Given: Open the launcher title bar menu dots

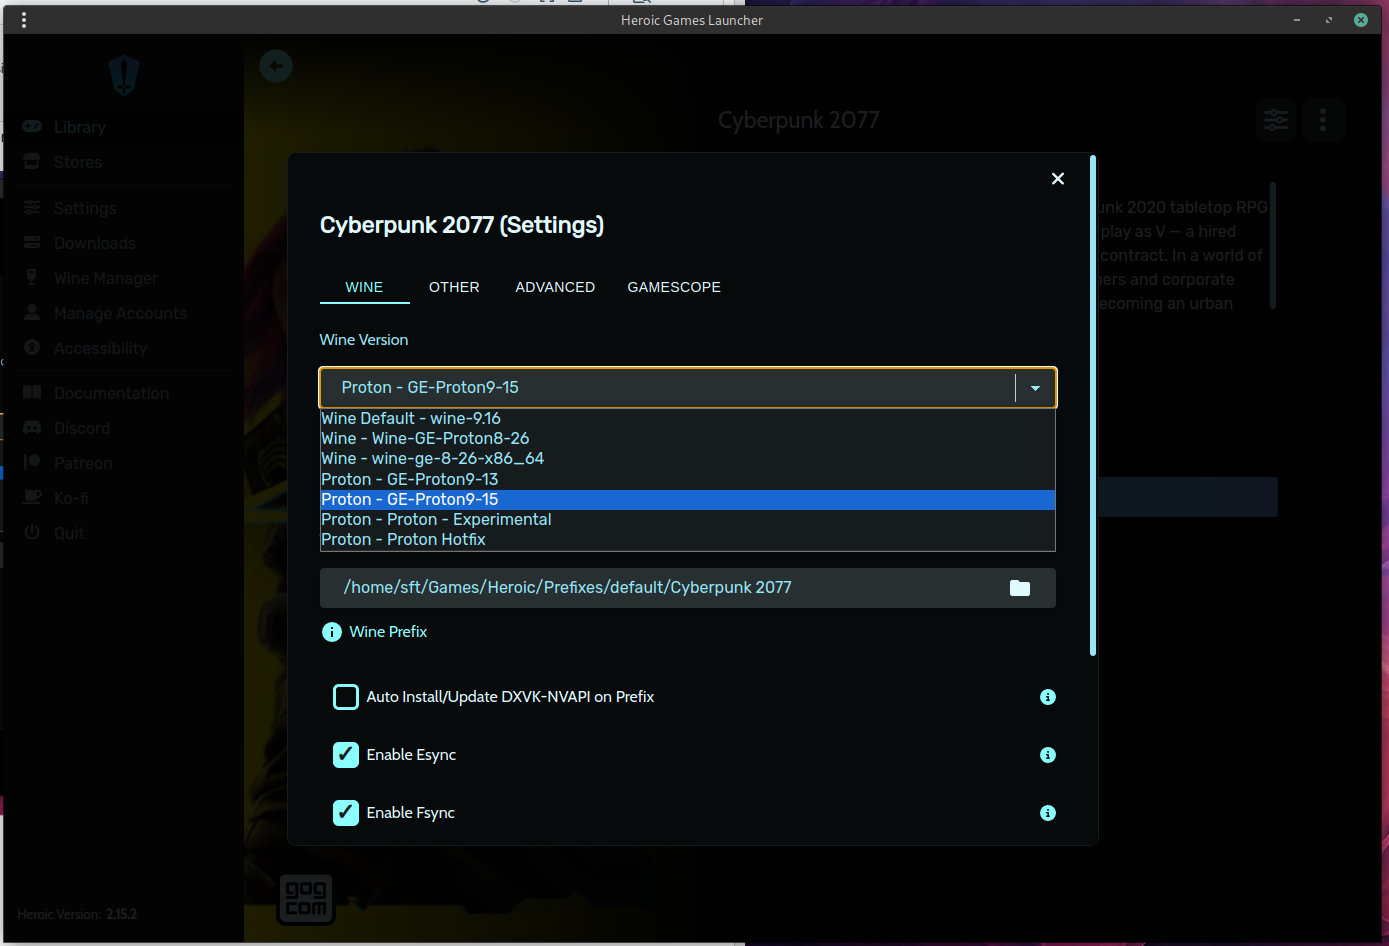Looking at the screenshot, I should pos(24,20).
